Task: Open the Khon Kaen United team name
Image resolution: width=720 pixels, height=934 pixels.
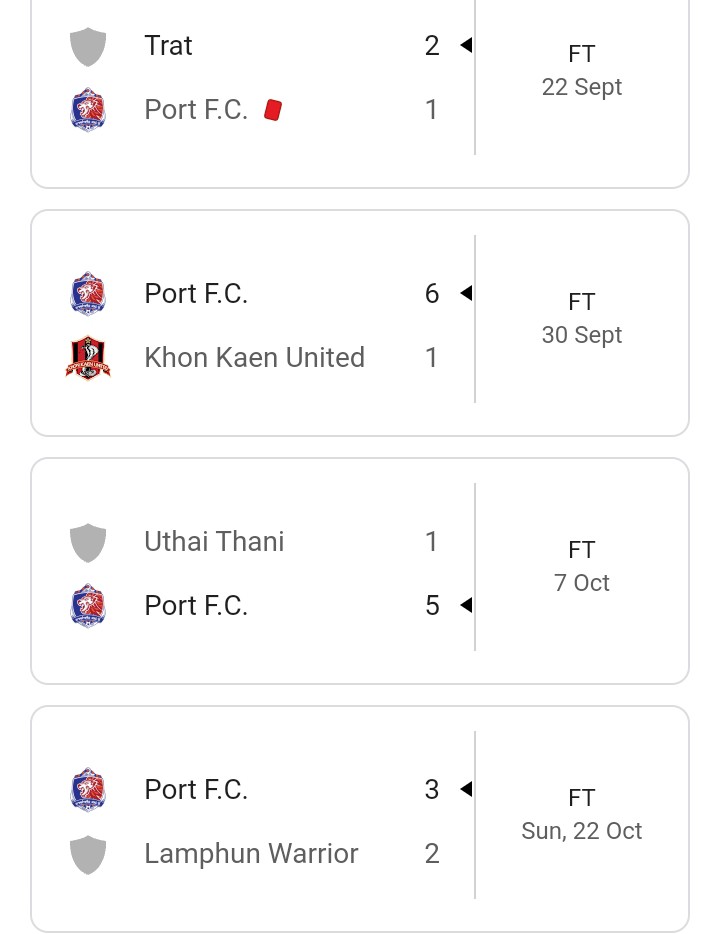Action: (x=254, y=358)
